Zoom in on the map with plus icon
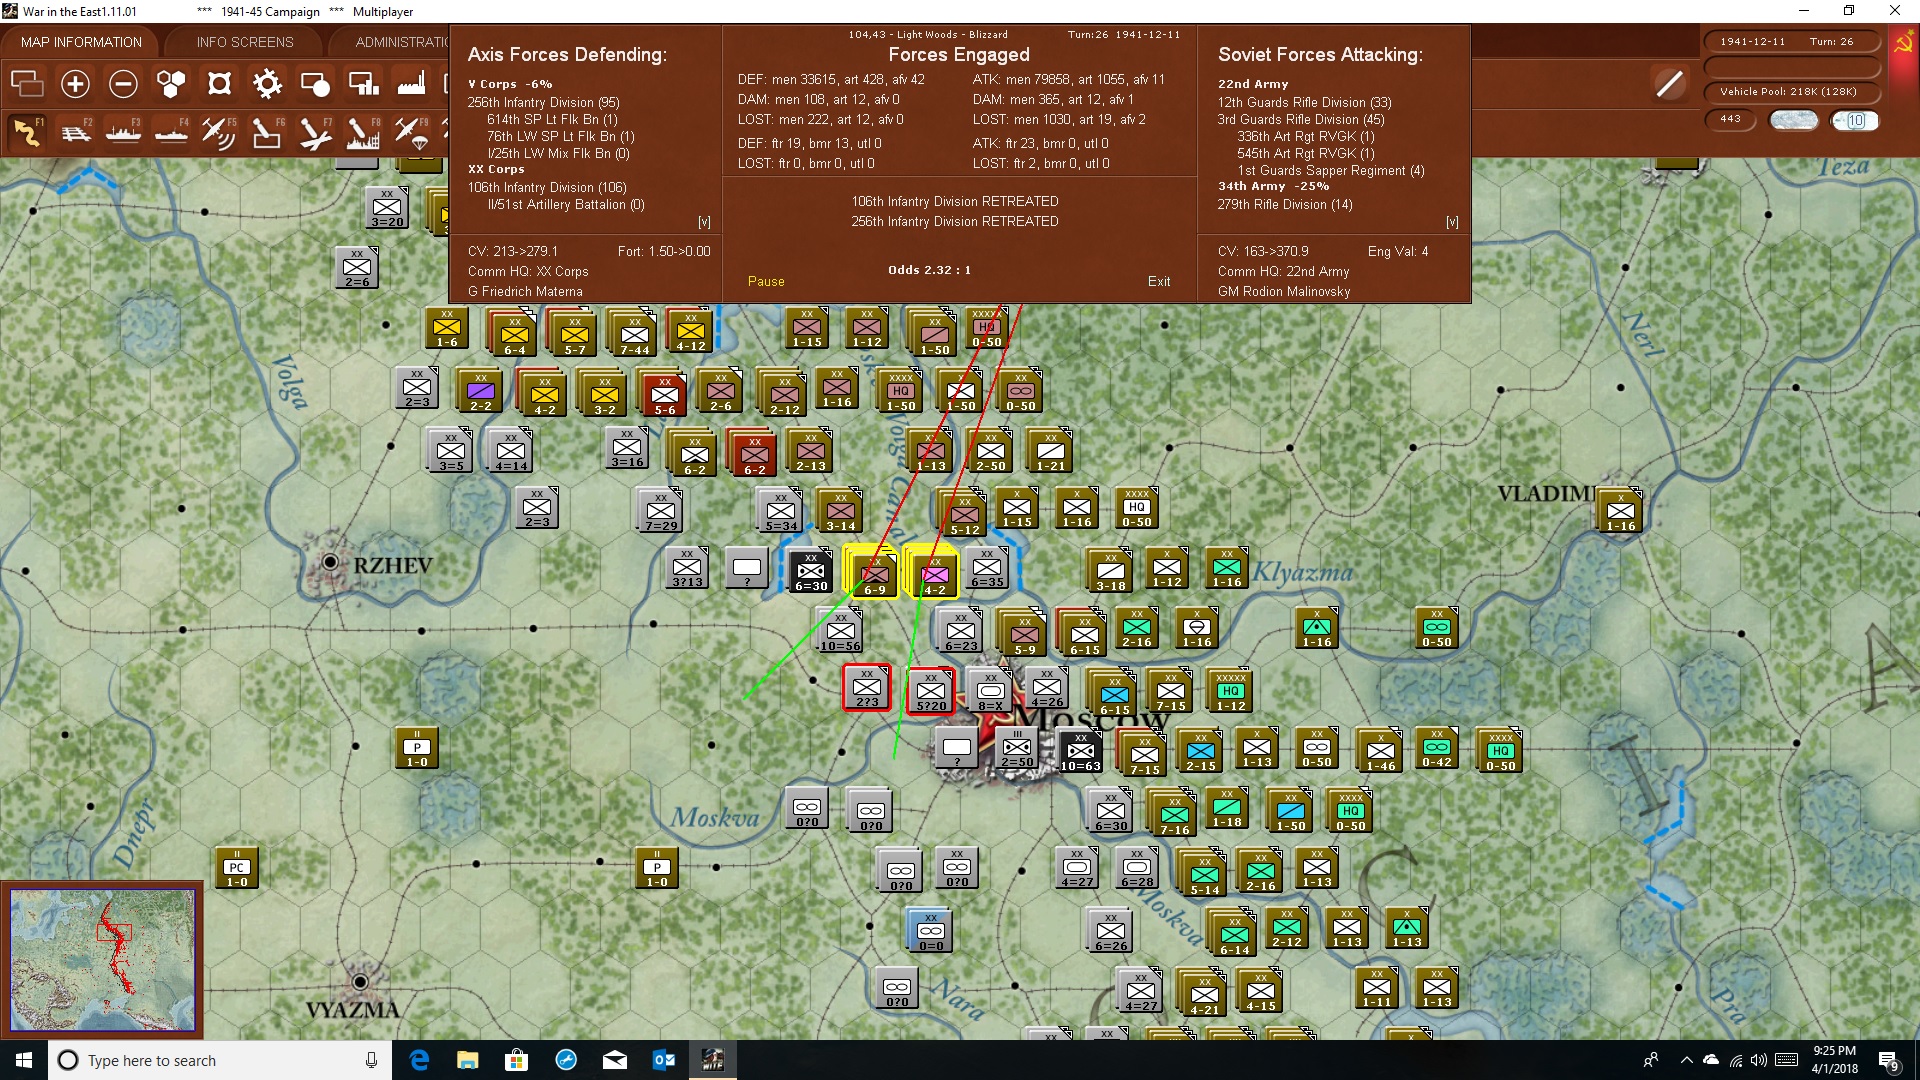 [75, 84]
